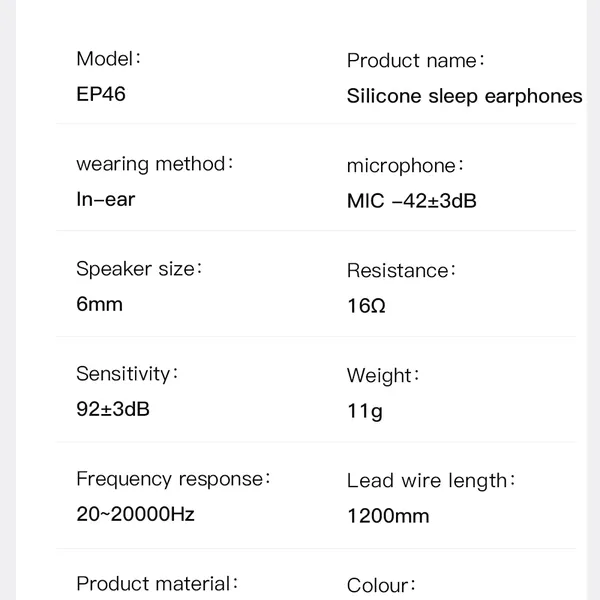Click the Speaker size label
Viewport: 600px width, 600px height.
coord(139,268)
